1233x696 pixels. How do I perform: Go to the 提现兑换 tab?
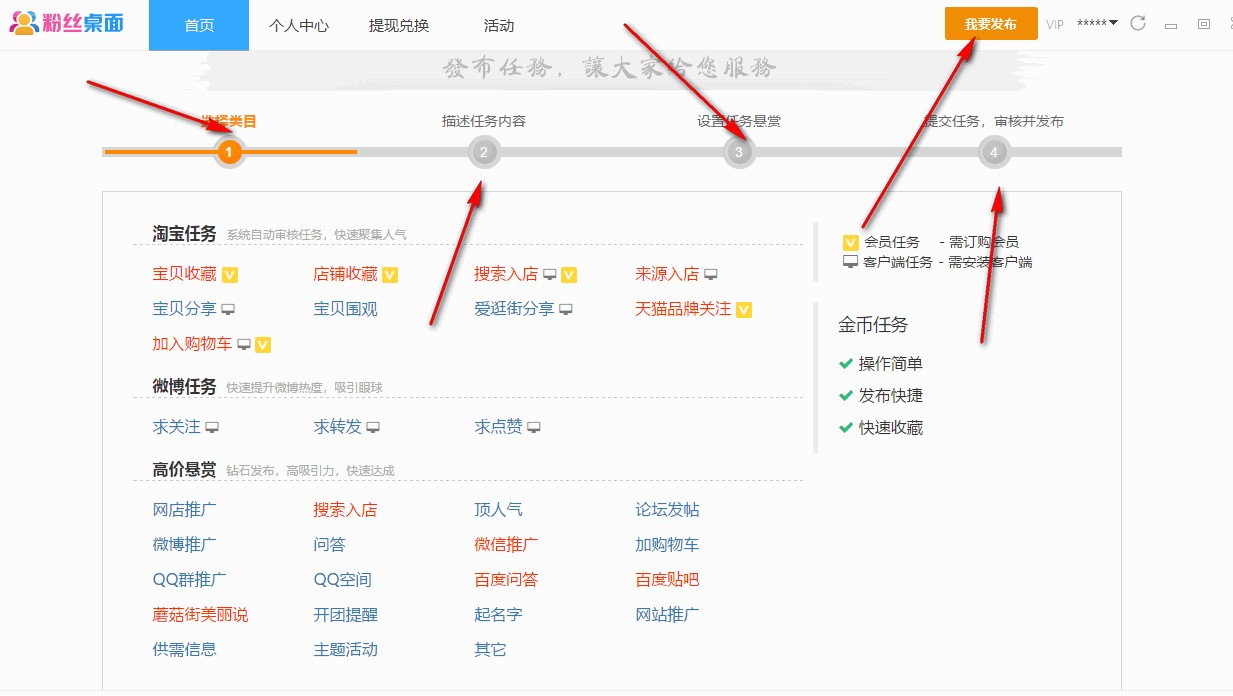click(399, 25)
